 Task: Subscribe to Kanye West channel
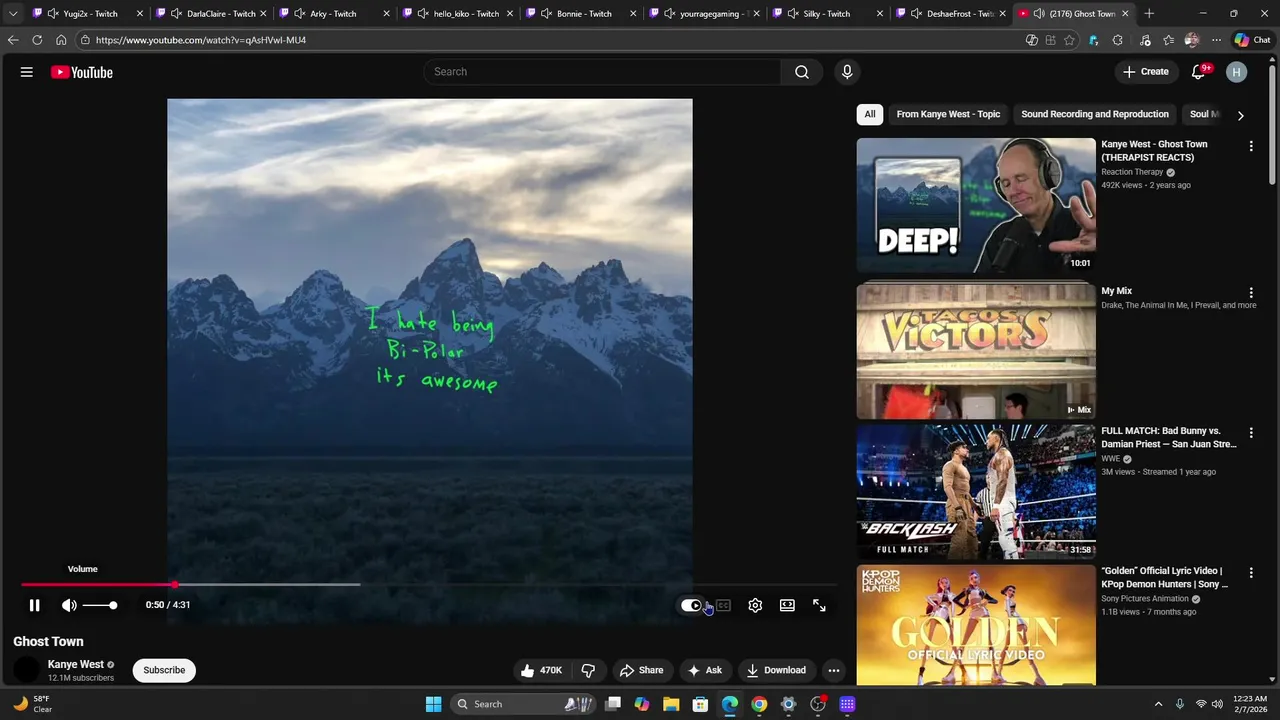(x=164, y=670)
